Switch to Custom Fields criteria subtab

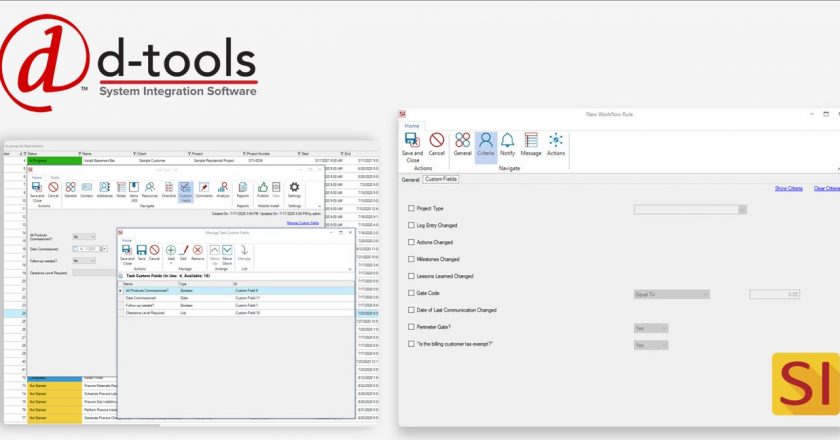click(x=441, y=179)
